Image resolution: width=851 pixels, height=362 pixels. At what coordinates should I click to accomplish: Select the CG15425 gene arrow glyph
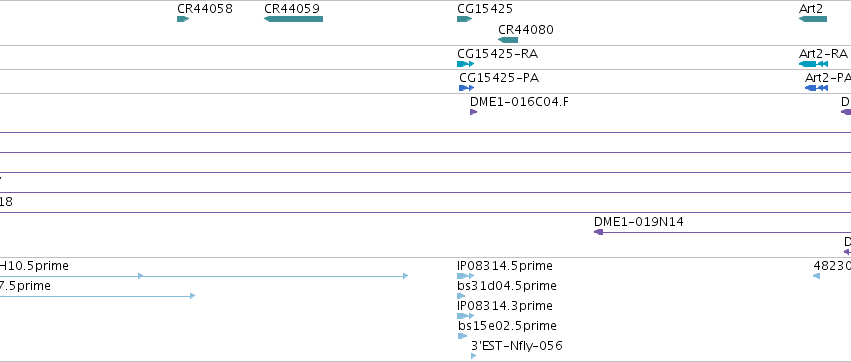click(x=465, y=19)
